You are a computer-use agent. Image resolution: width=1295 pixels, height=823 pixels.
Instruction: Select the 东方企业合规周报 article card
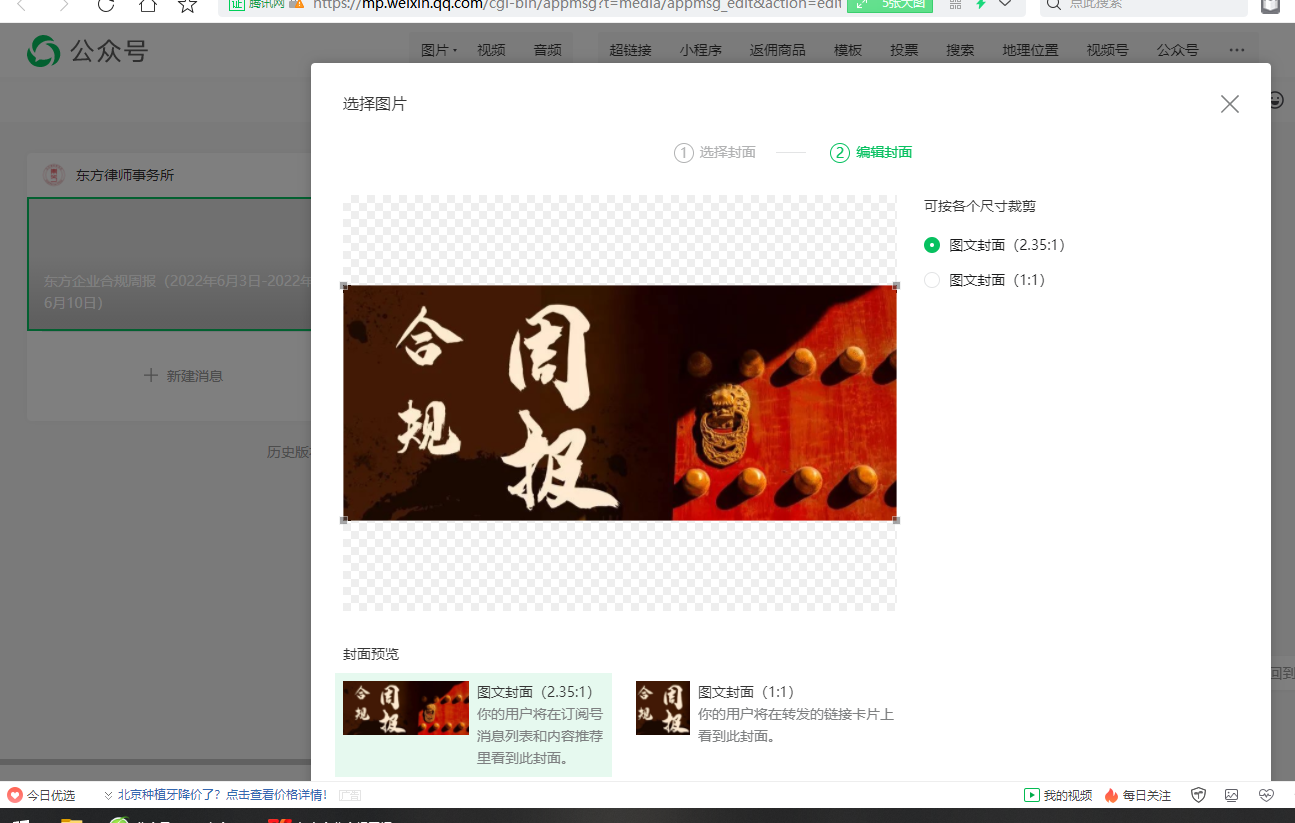tap(169, 264)
